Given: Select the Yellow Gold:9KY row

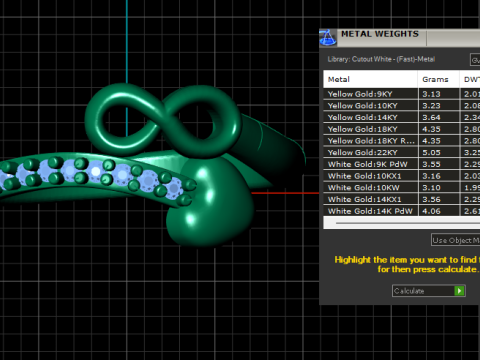Looking at the screenshot, I should pos(402,94).
